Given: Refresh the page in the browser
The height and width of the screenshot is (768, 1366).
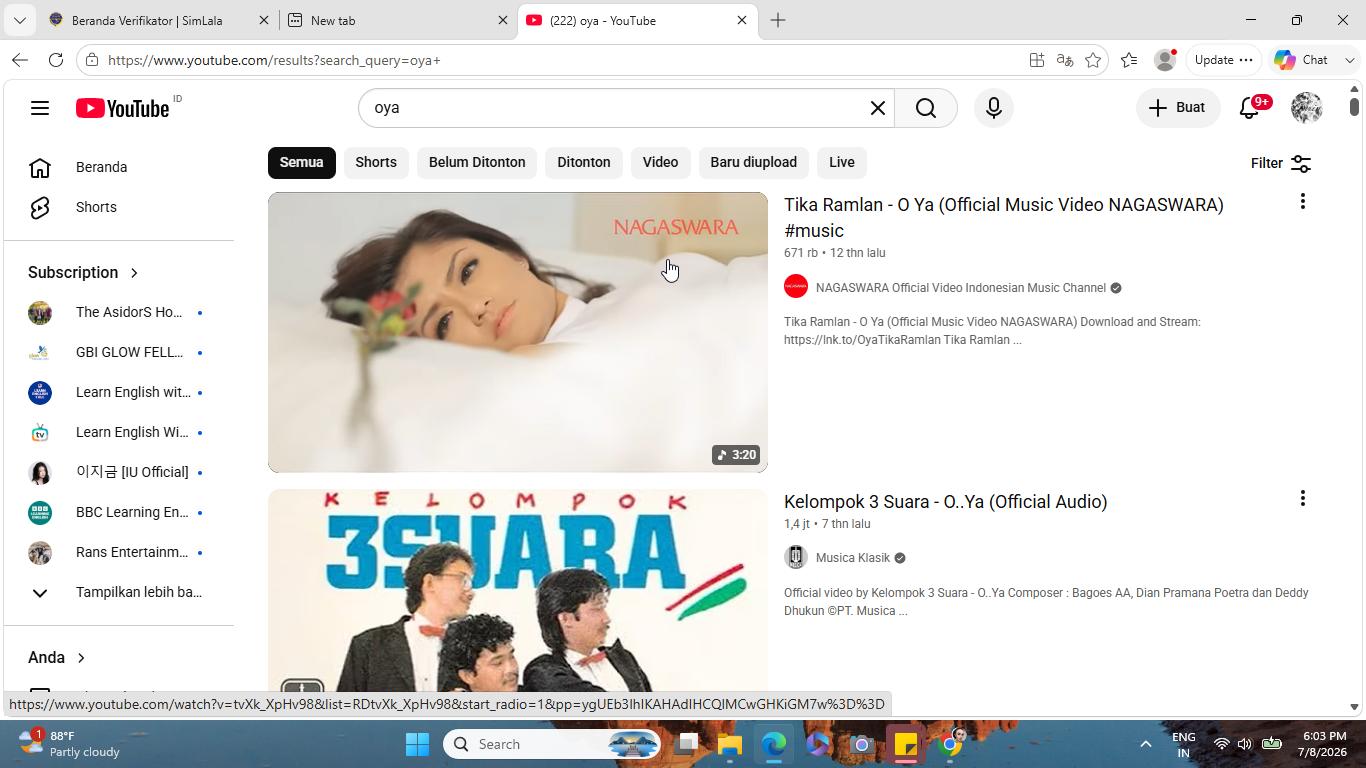Looking at the screenshot, I should 56,60.
